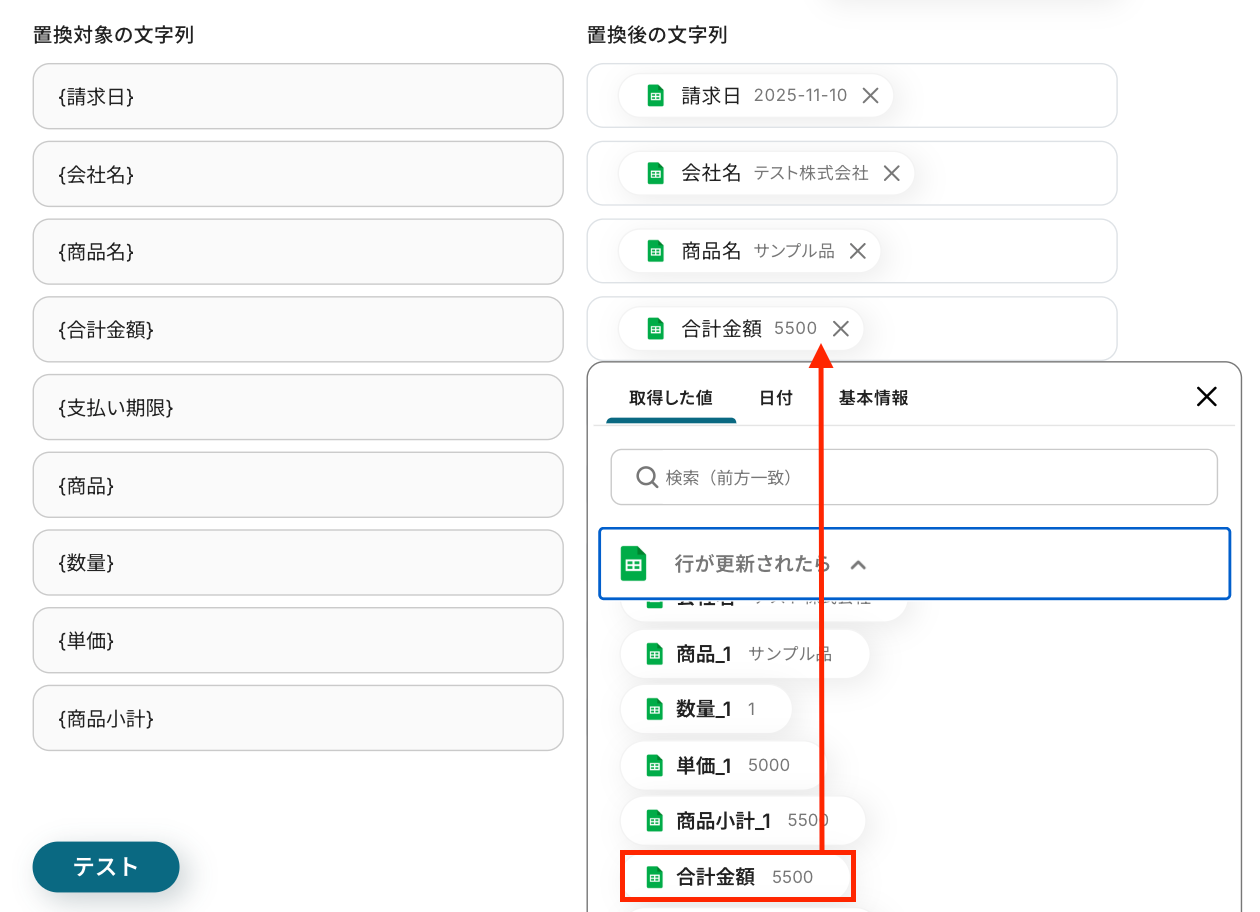This screenshot has height=912, width=1260.
Task: Edit the {数量} target string field
Action: [298, 562]
